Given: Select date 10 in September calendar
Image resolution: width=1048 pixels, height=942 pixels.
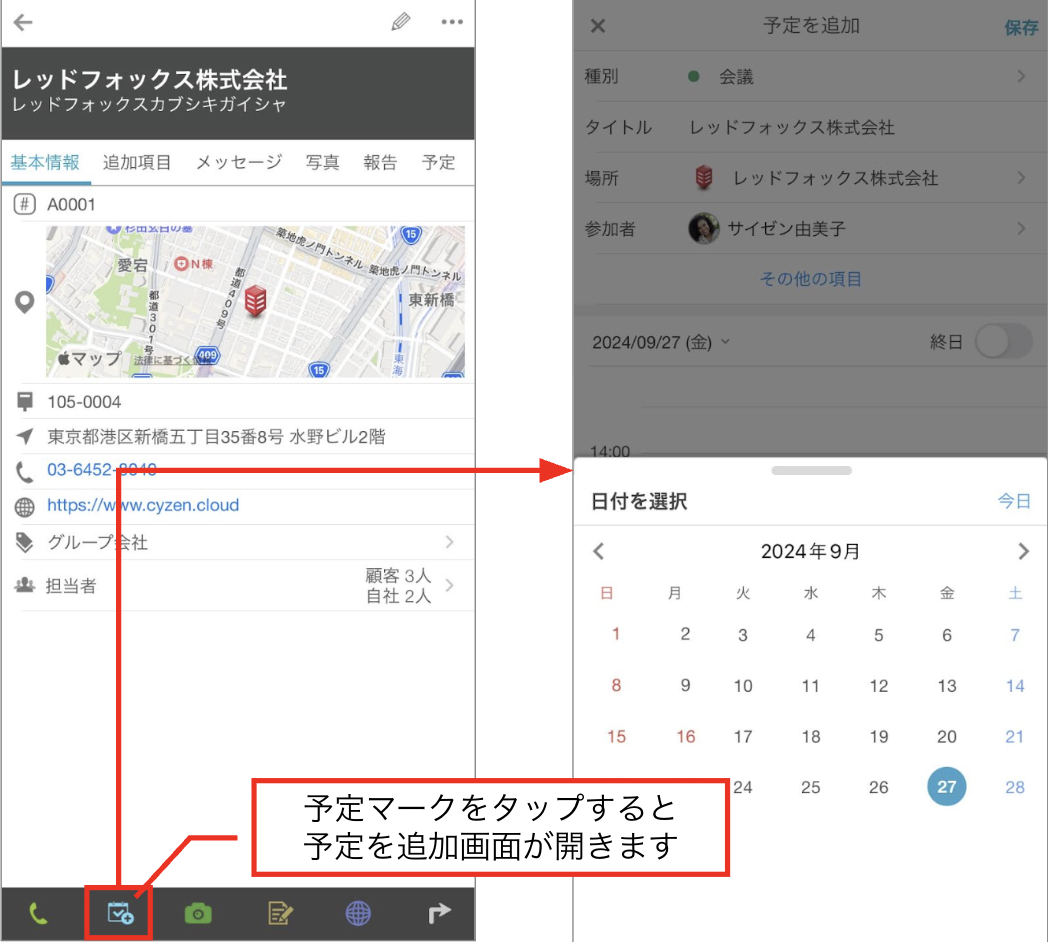Looking at the screenshot, I should pos(743,686).
